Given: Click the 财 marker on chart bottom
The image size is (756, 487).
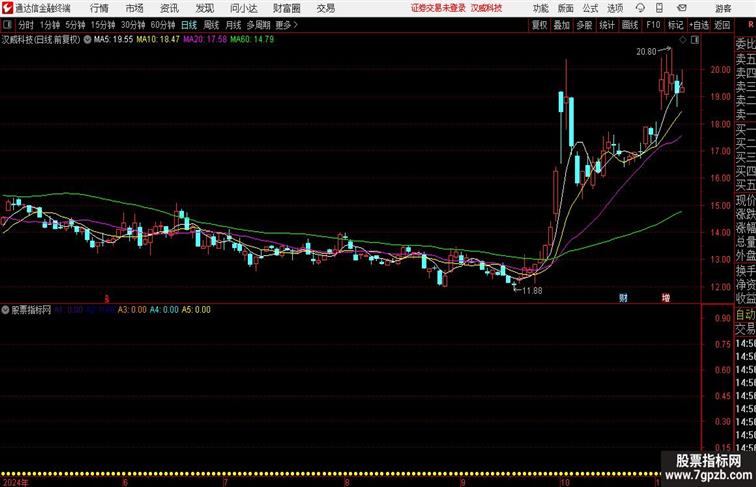Looking at the screenshot, I should coord(623,298).
